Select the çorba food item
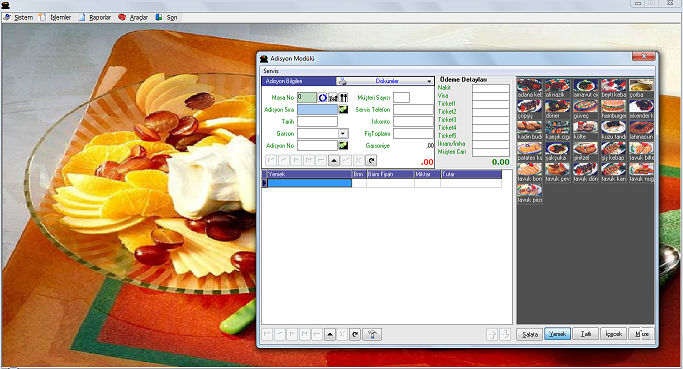This screenshot has width=683, height=369. tap(641, 88)
